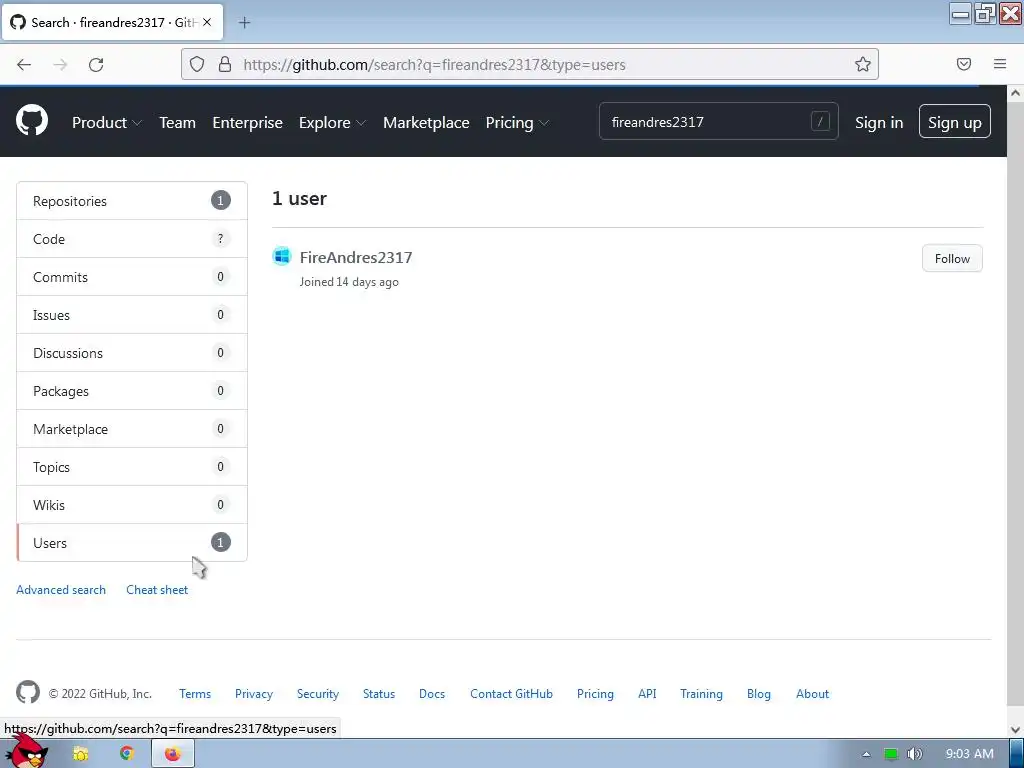
Task: Expand the Explore dropdown menu
Action: 332,123
